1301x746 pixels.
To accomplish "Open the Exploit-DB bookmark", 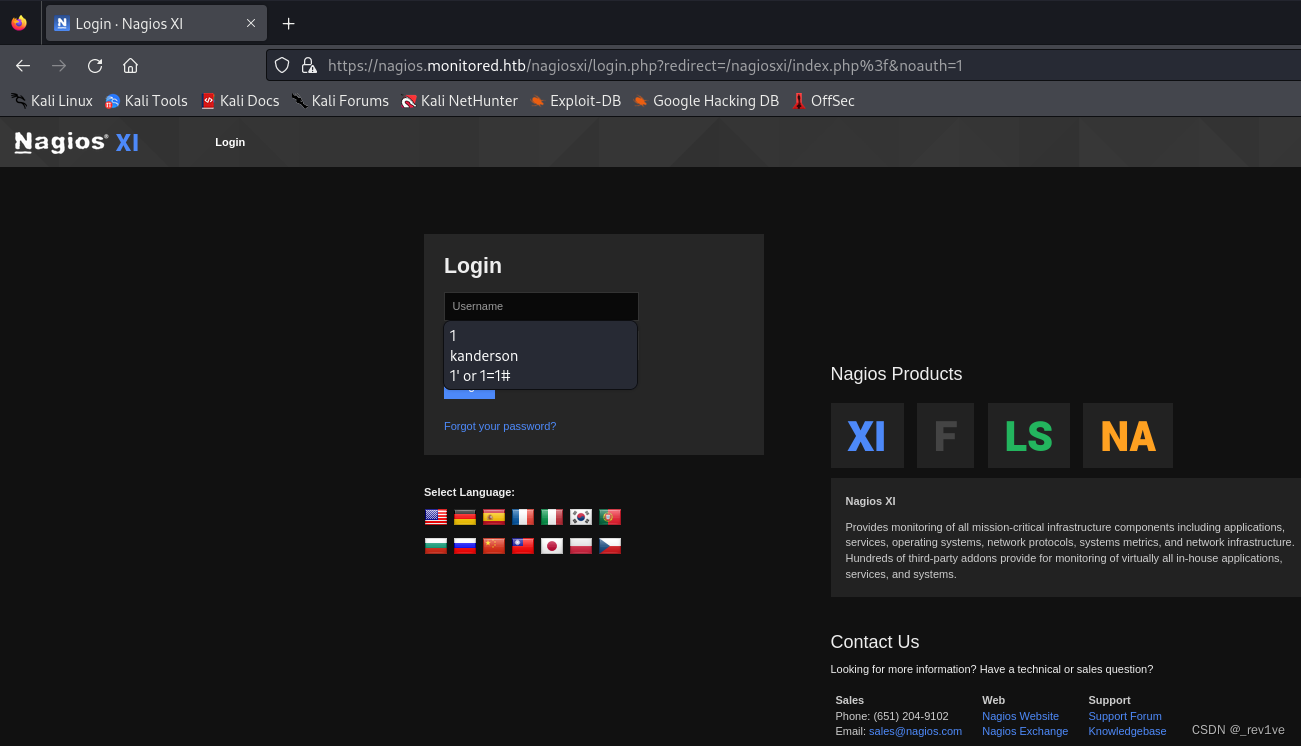I will [575, 101].
